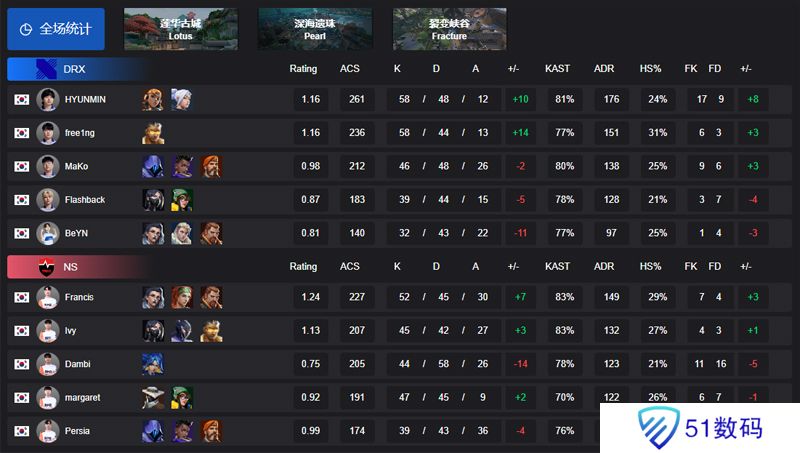Click Francis's player avatar
800x453 pixels.
pos(48,297)
